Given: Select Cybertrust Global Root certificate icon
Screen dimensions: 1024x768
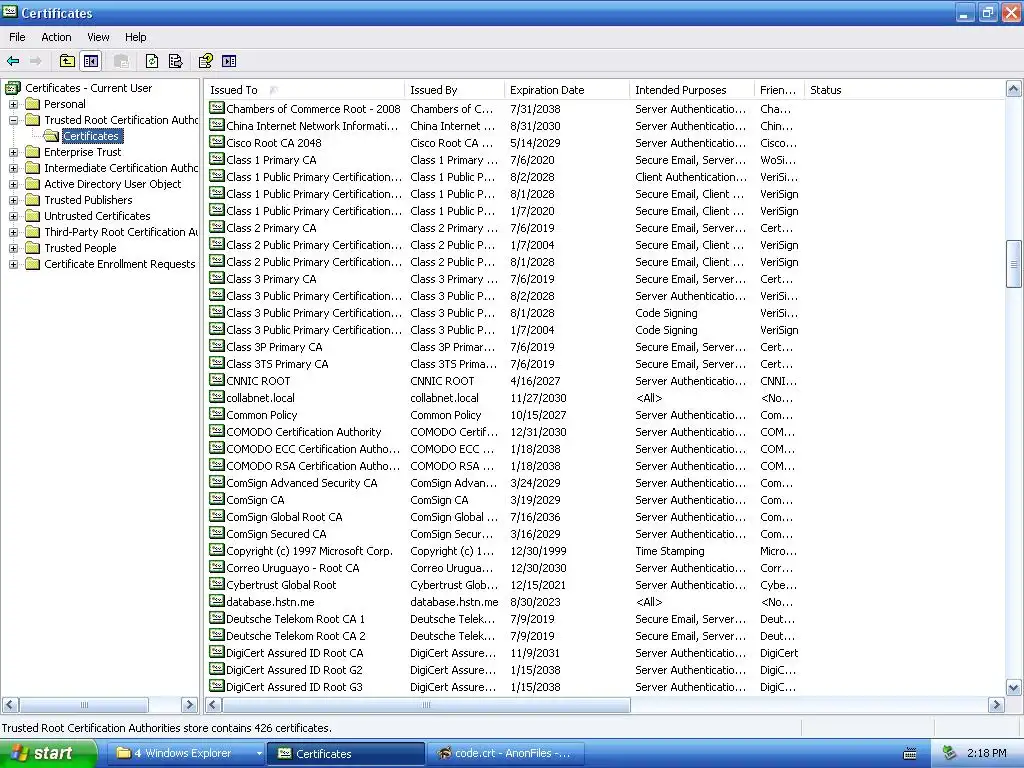Looking at the screenshot, I should coord(216,584).
